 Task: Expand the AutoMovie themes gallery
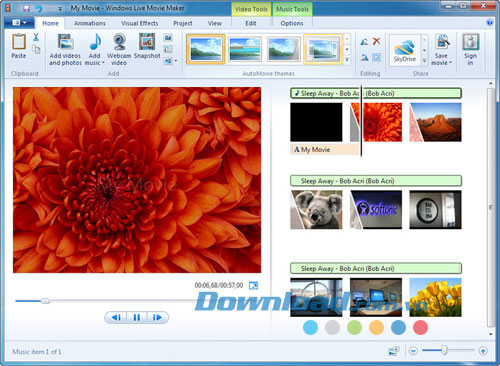(347, 60)
